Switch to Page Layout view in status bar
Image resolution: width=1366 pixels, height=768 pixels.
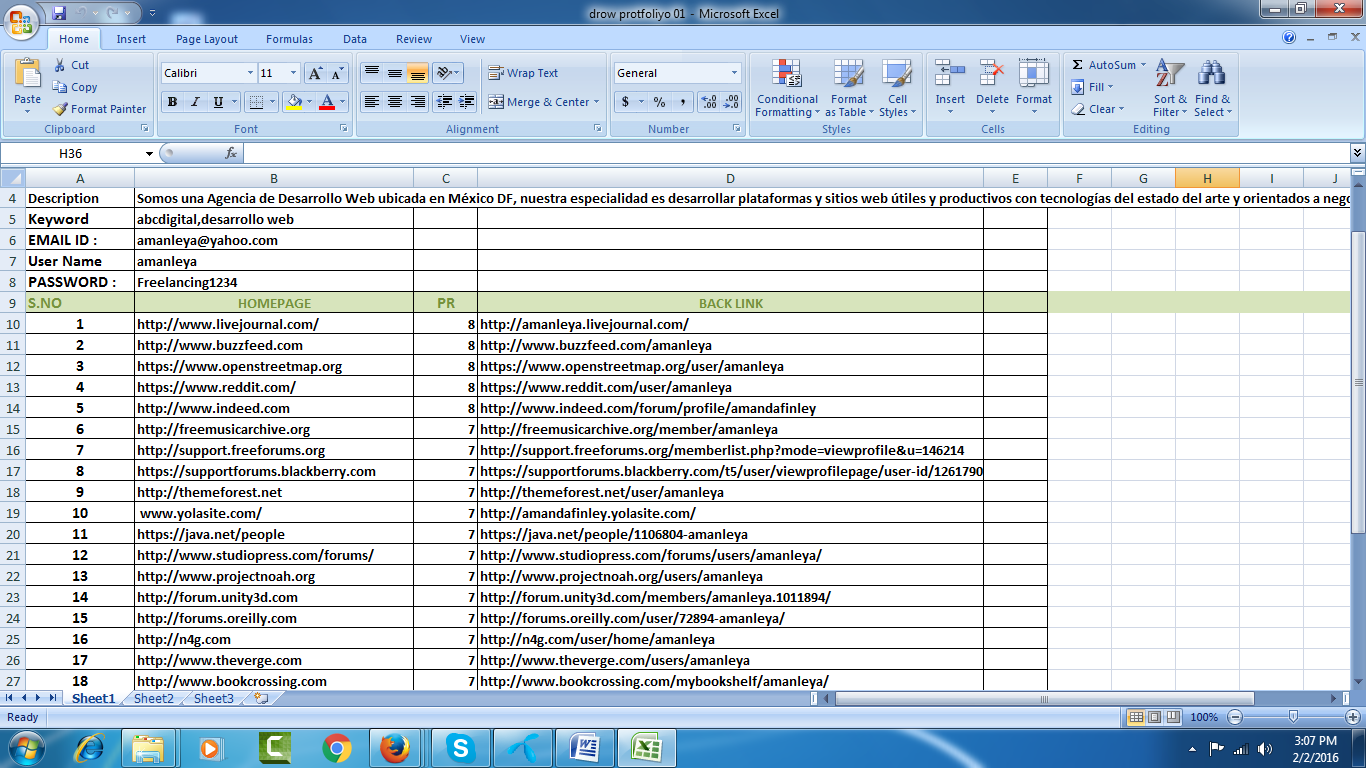coord(1155,717)
